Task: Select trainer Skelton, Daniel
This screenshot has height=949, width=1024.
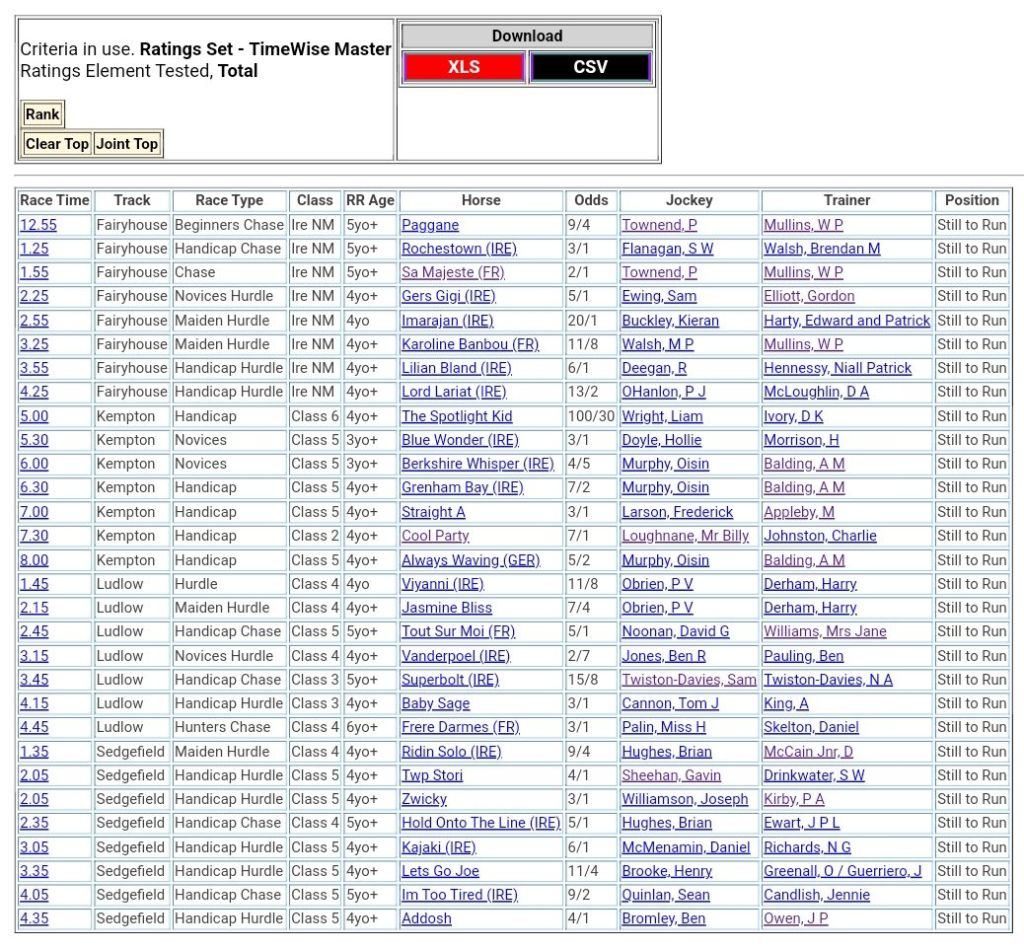Action: (x=811, y=727)
